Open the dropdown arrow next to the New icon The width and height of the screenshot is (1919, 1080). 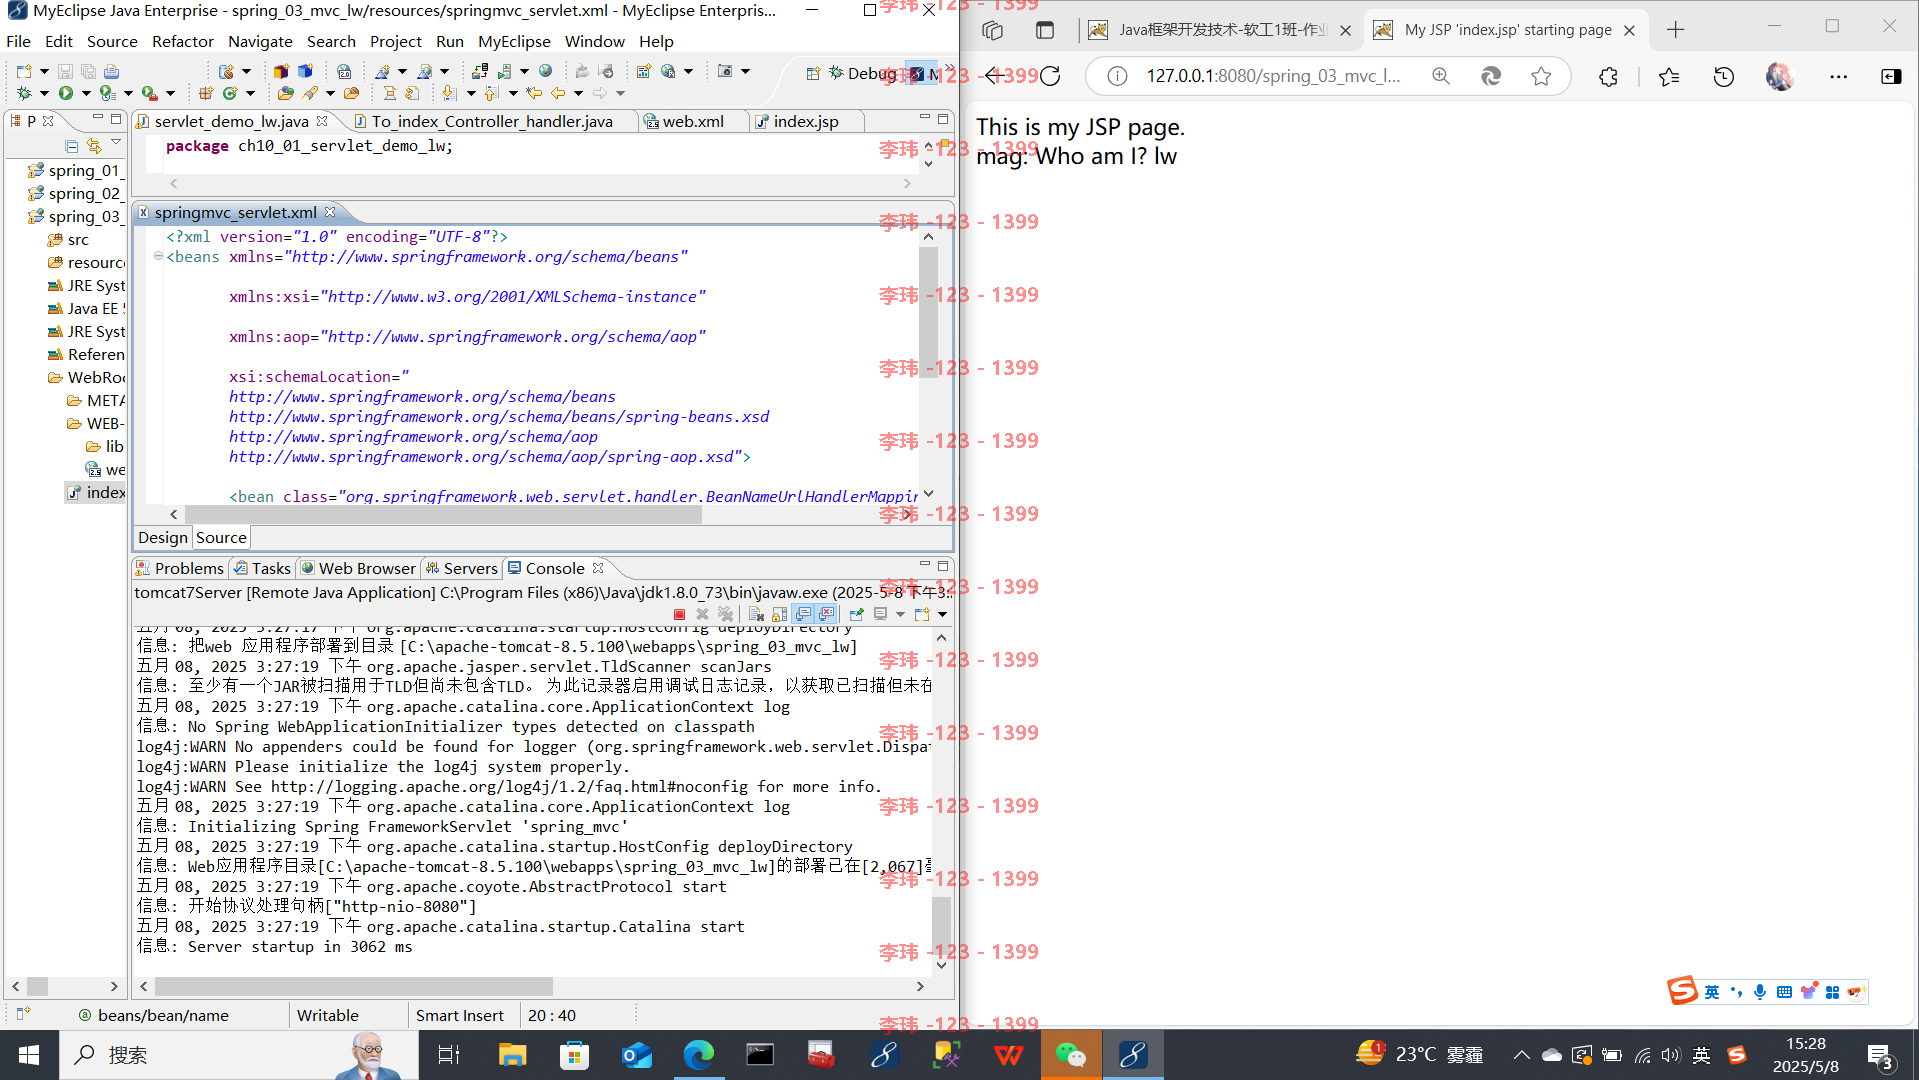(x=44, y=71)
